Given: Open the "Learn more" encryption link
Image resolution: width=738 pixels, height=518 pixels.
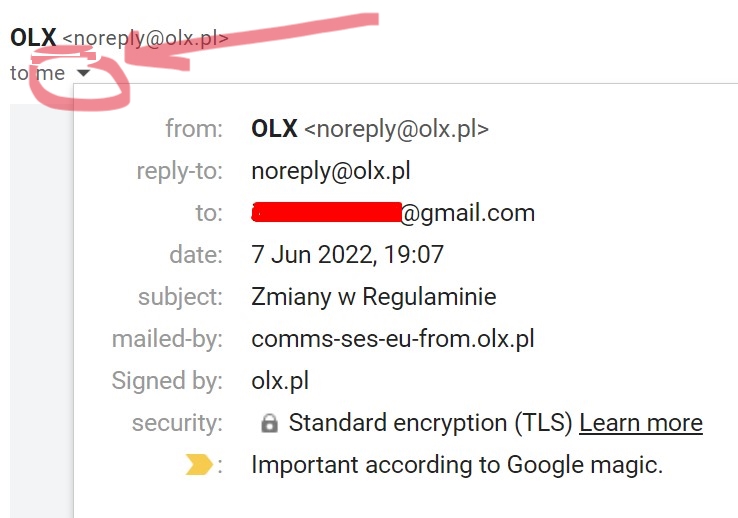Looking at the screenshot, I should point(640,423).
